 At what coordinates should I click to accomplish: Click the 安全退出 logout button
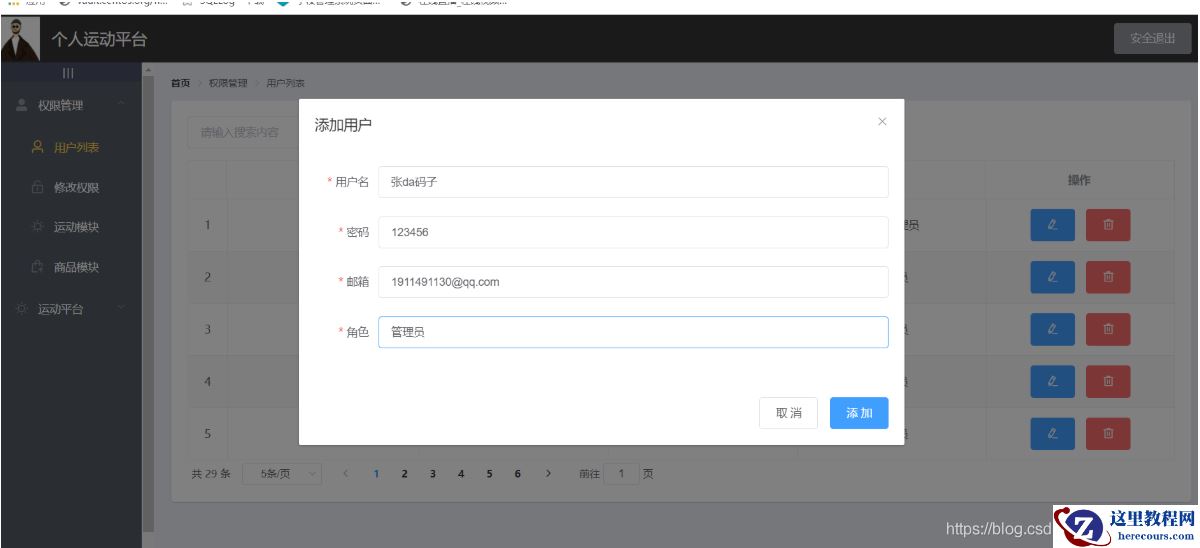coord(1153,38)
